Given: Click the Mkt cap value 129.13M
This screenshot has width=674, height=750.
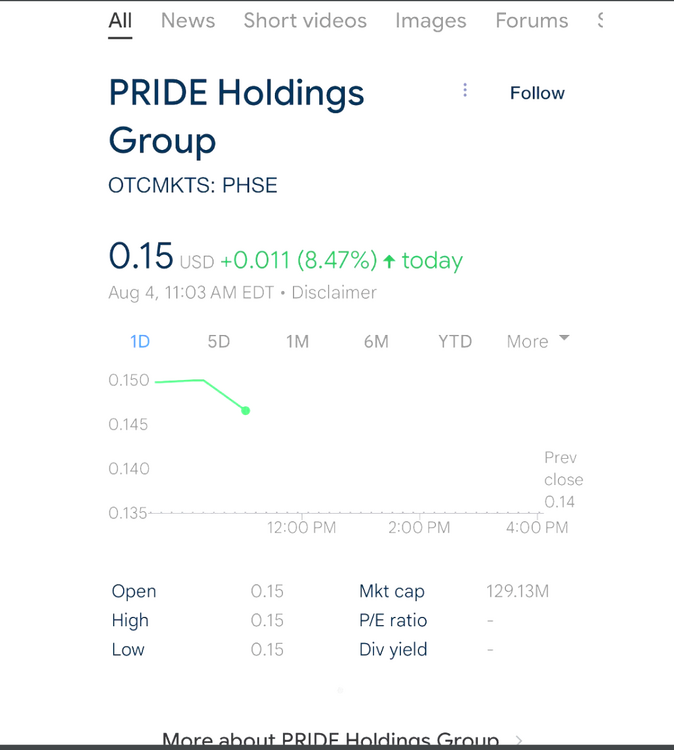Looking at the screenshot, I should pyautogui.click(x=517, y=591).
